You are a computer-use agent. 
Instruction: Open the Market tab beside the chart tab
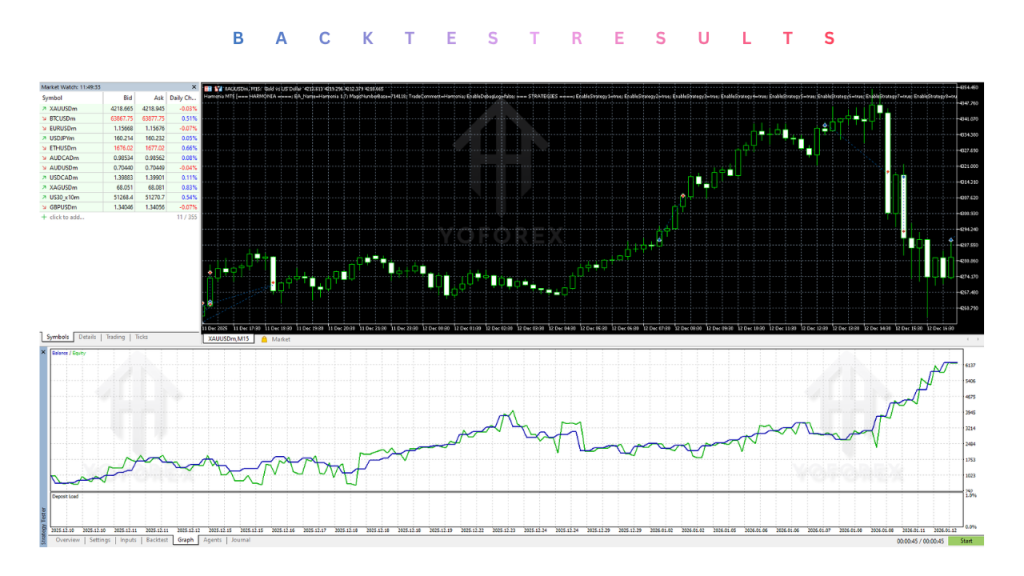pyautogui.click(x=281, y=340)
